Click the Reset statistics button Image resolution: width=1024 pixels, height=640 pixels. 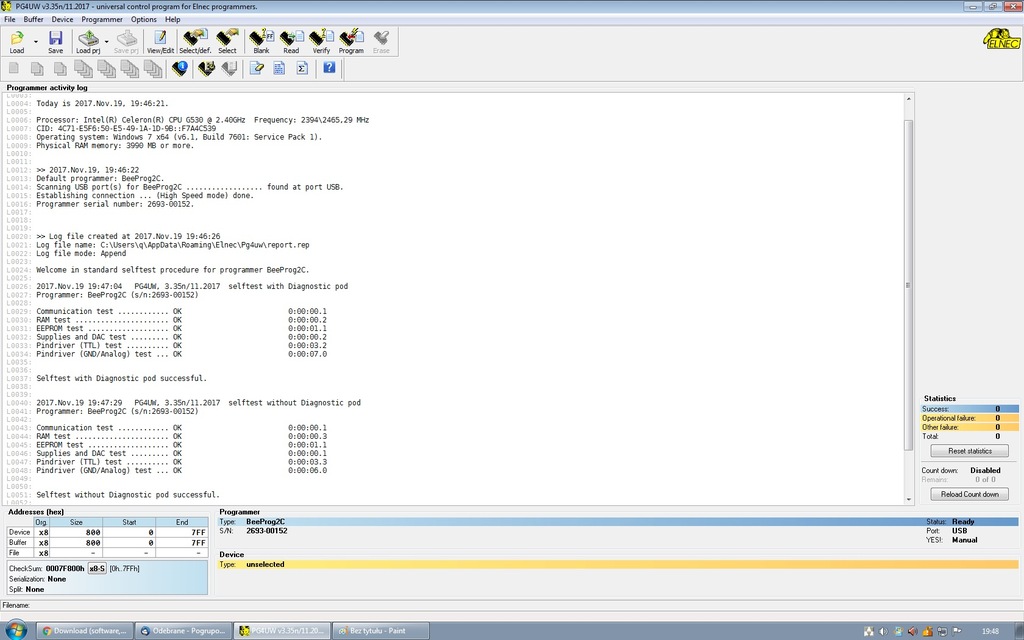coord(969,451)
